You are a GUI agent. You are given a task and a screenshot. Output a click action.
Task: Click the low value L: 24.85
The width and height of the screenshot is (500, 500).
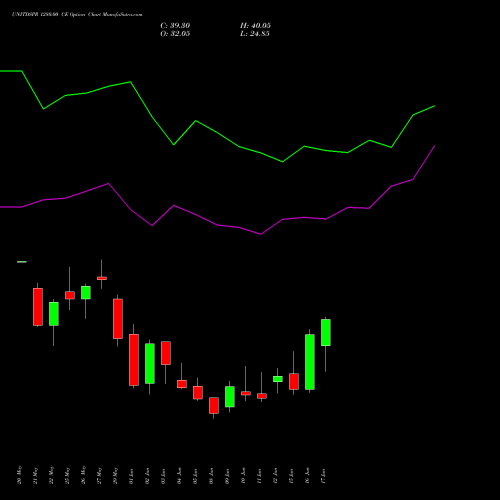click(x=255, y=34)
